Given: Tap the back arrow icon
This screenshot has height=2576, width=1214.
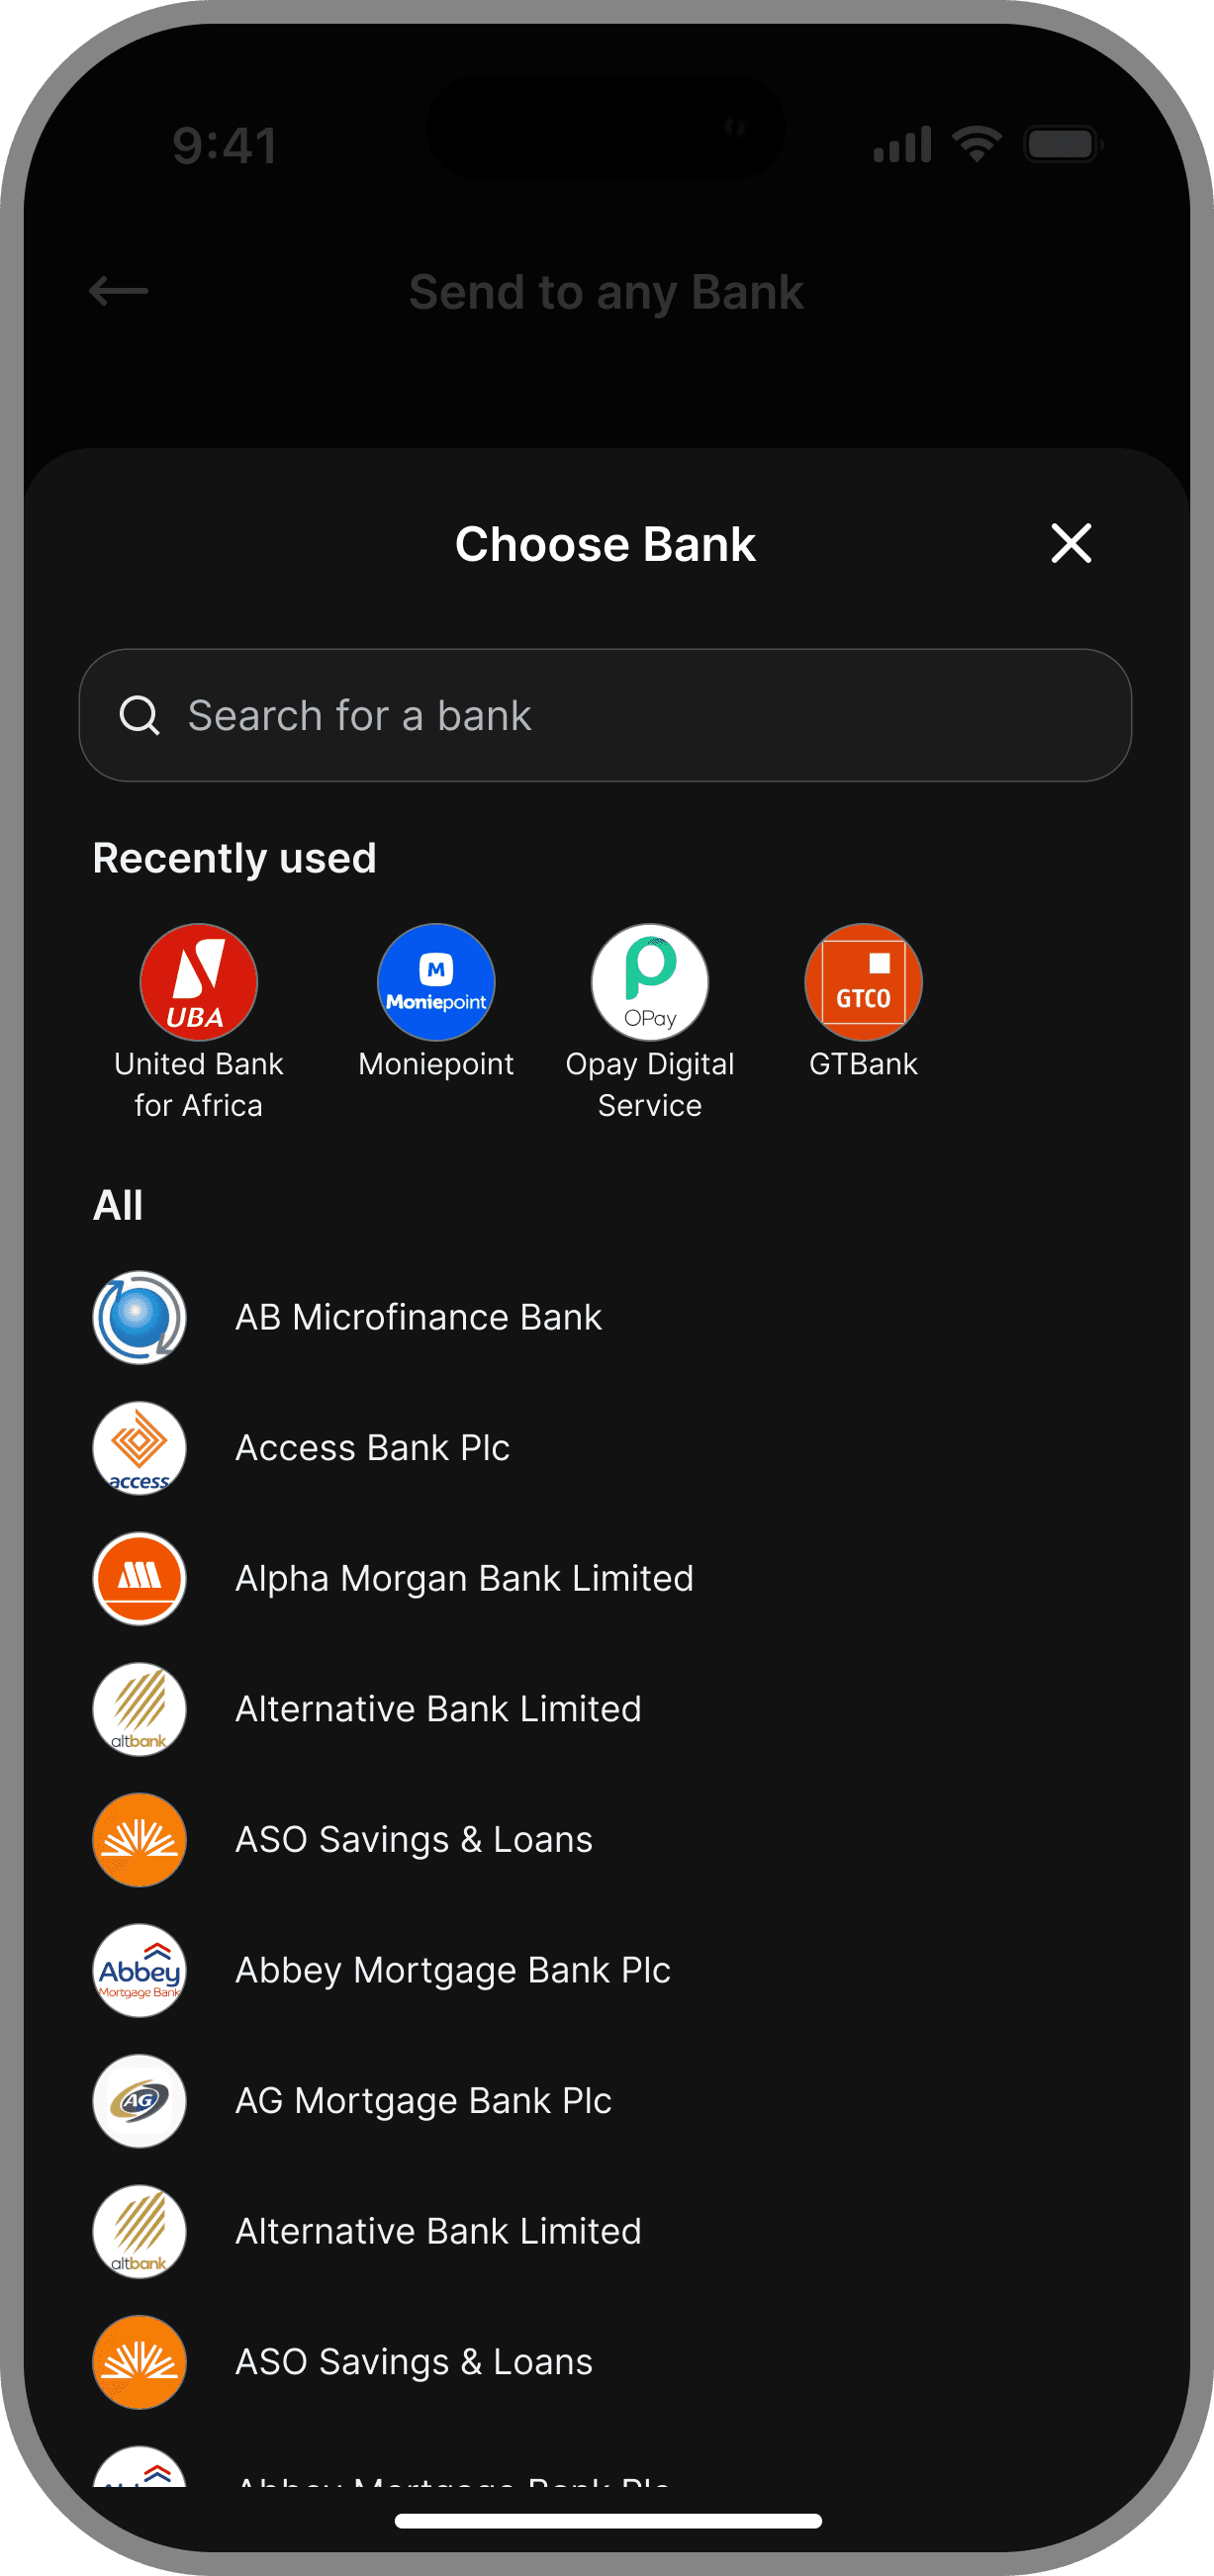Looking at the screenshot, I should 119,292.
